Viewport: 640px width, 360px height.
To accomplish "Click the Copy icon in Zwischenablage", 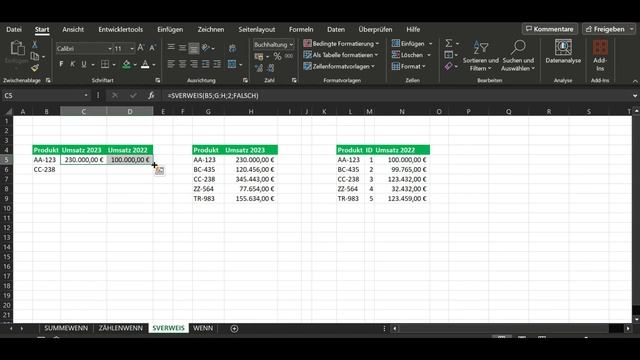I will tap(35, 56).
